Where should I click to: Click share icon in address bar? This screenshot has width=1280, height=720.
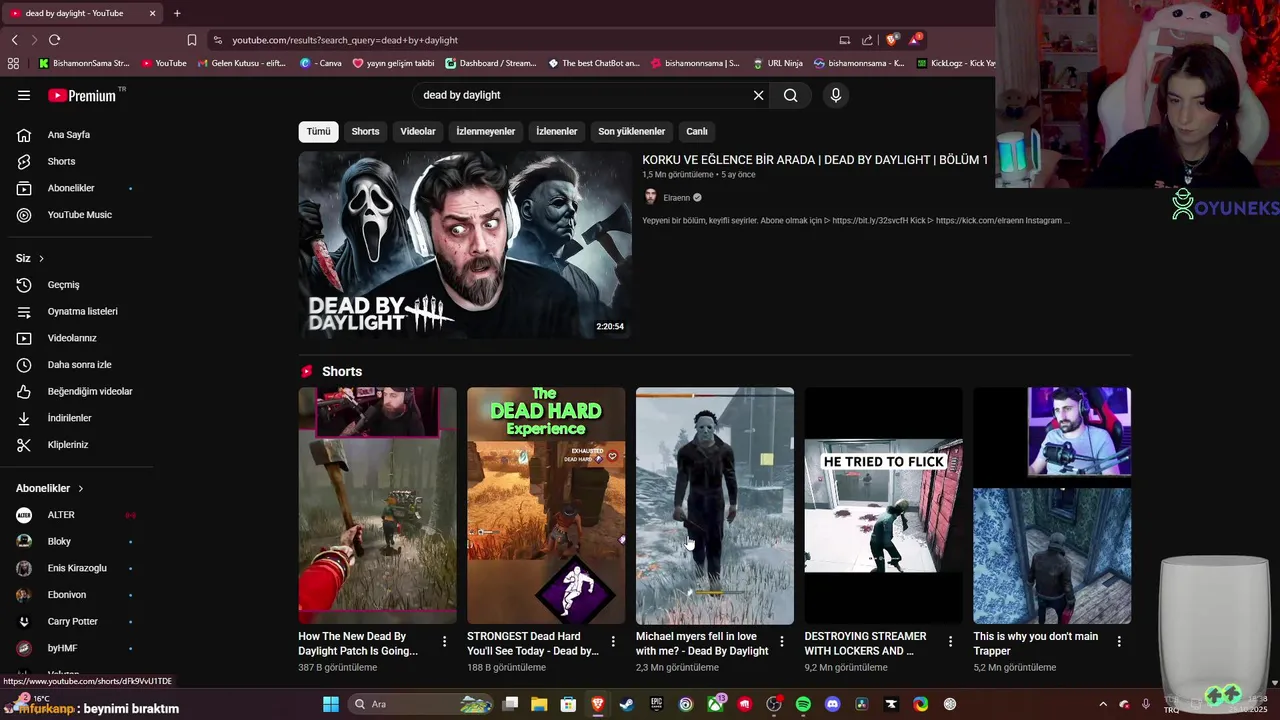point(866,40)
